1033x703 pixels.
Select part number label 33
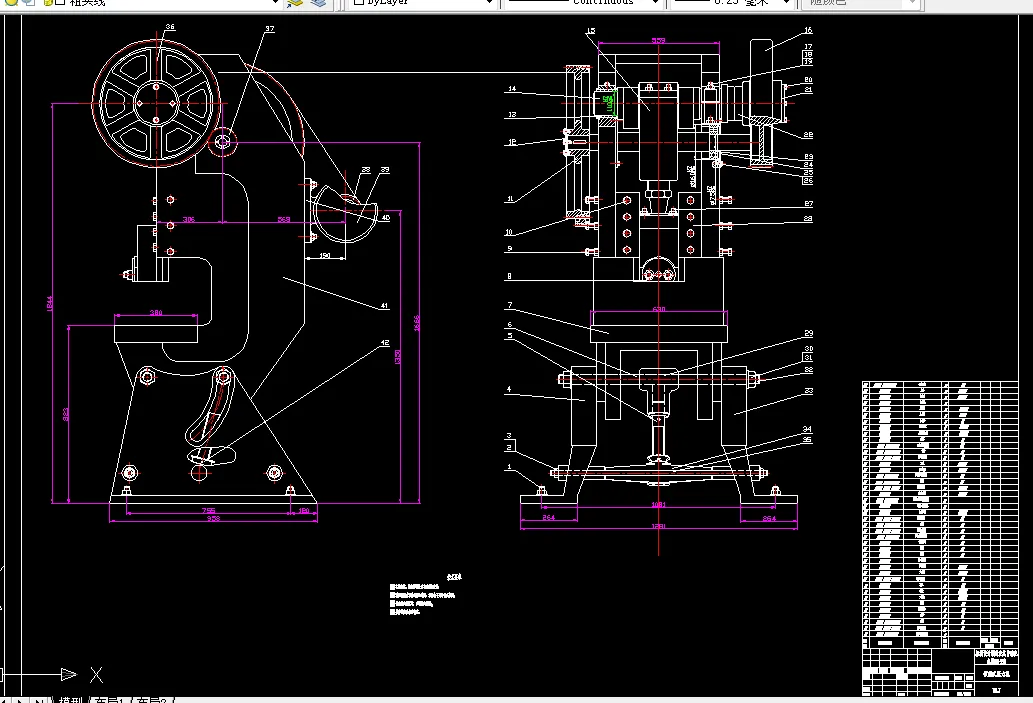pyautogui.click(x=808, y=391)
